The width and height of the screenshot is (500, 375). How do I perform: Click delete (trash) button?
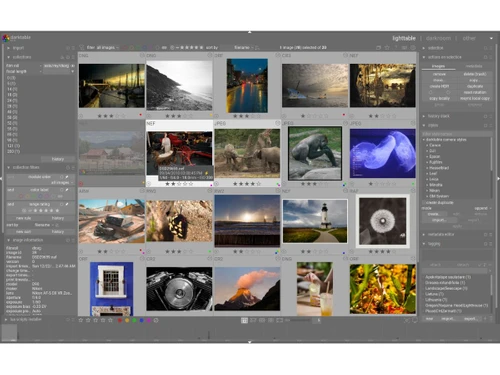475,74
